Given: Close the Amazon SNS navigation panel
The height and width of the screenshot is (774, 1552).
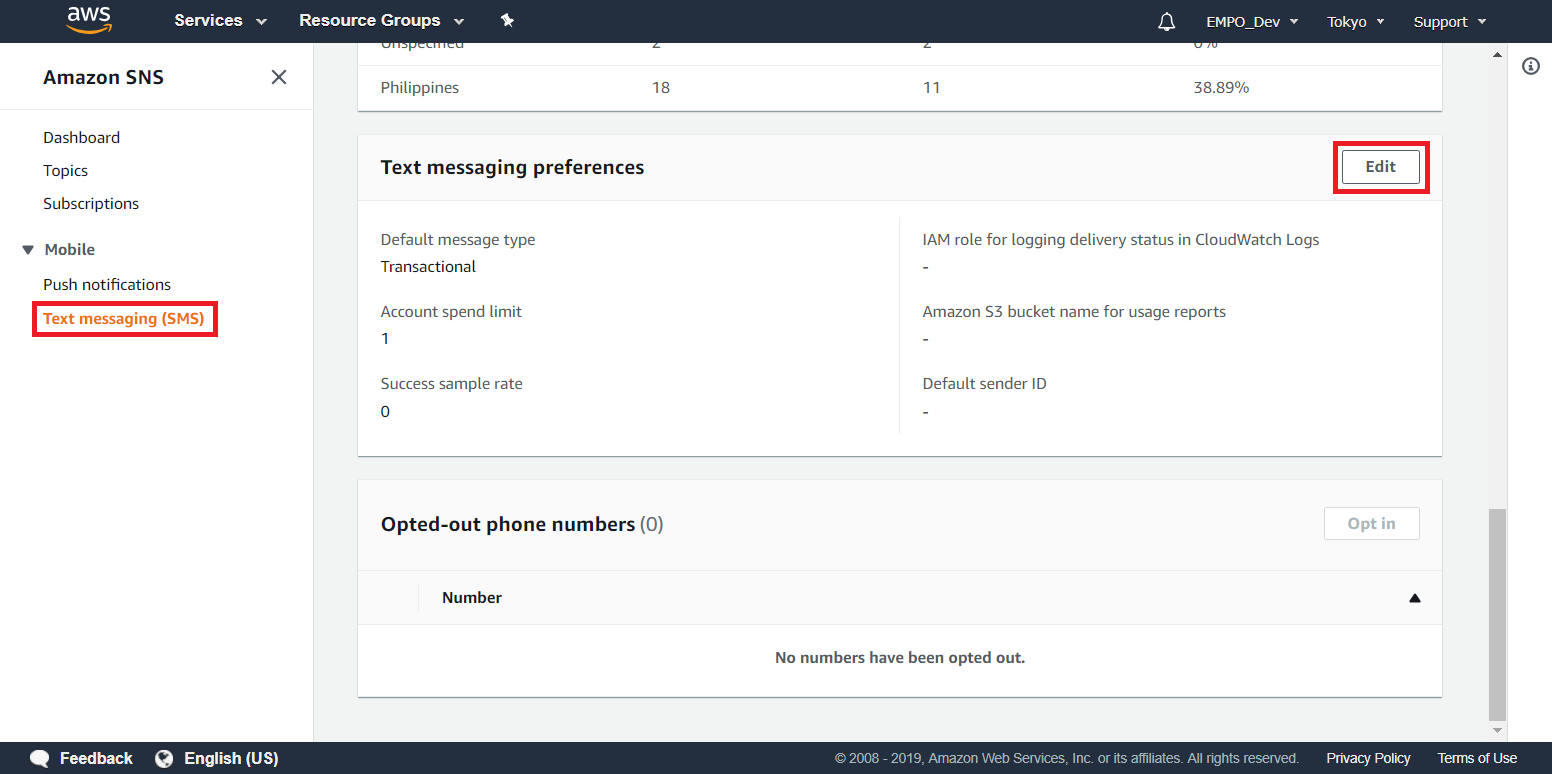Looking at the screenshot, I should pyautogui.click(x=279, y=77).
